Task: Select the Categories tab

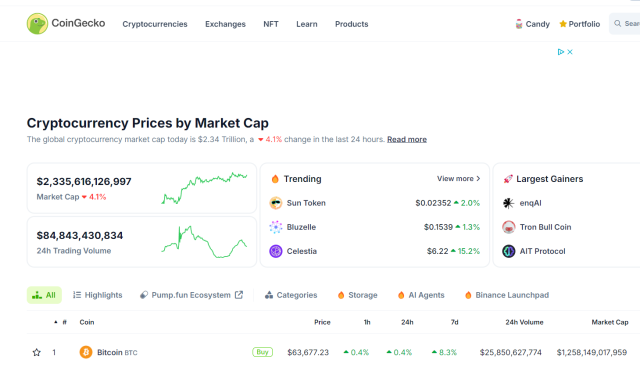Action: (291, 295)
